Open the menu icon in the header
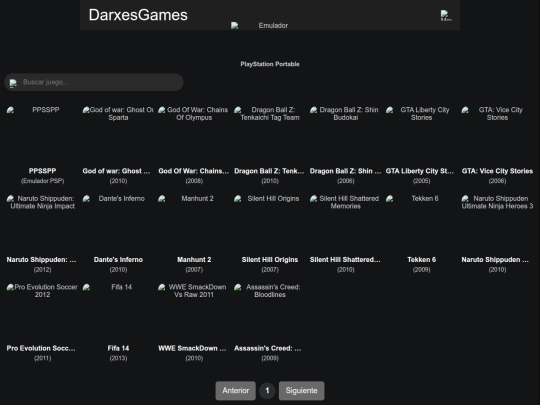Image resolution: width=540 pixels, height=405 pixels. 446,15
